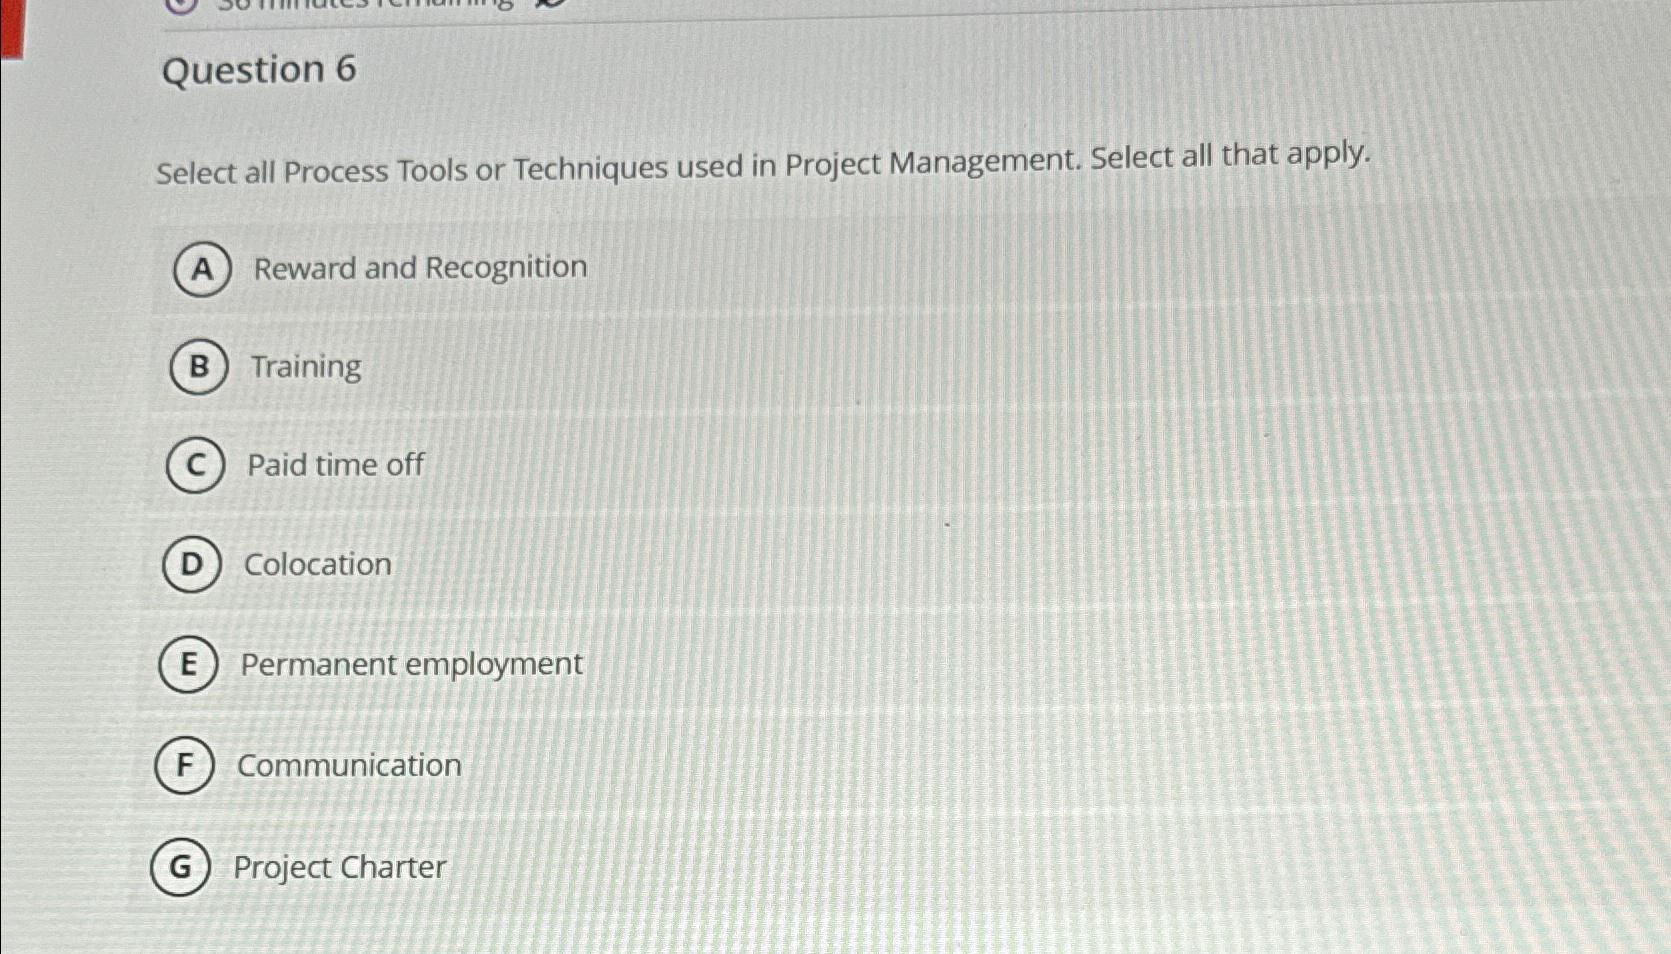The width and height of the screenshot is (1671, 954).
Task: Click the circled letter B icon
Action: (x=197, y=366)
